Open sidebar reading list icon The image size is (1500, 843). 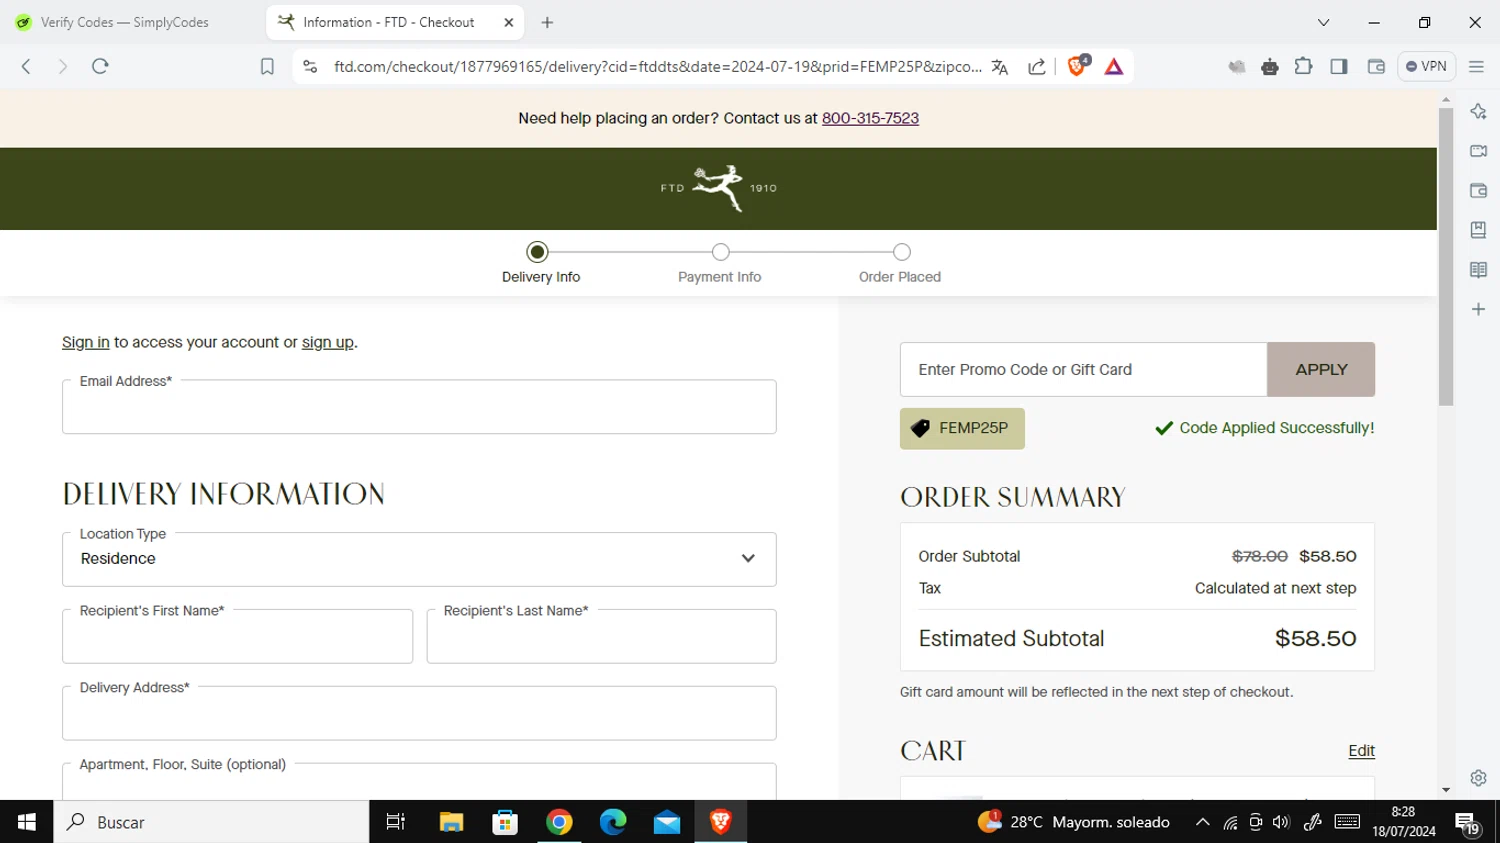(x=1478, y=270)
